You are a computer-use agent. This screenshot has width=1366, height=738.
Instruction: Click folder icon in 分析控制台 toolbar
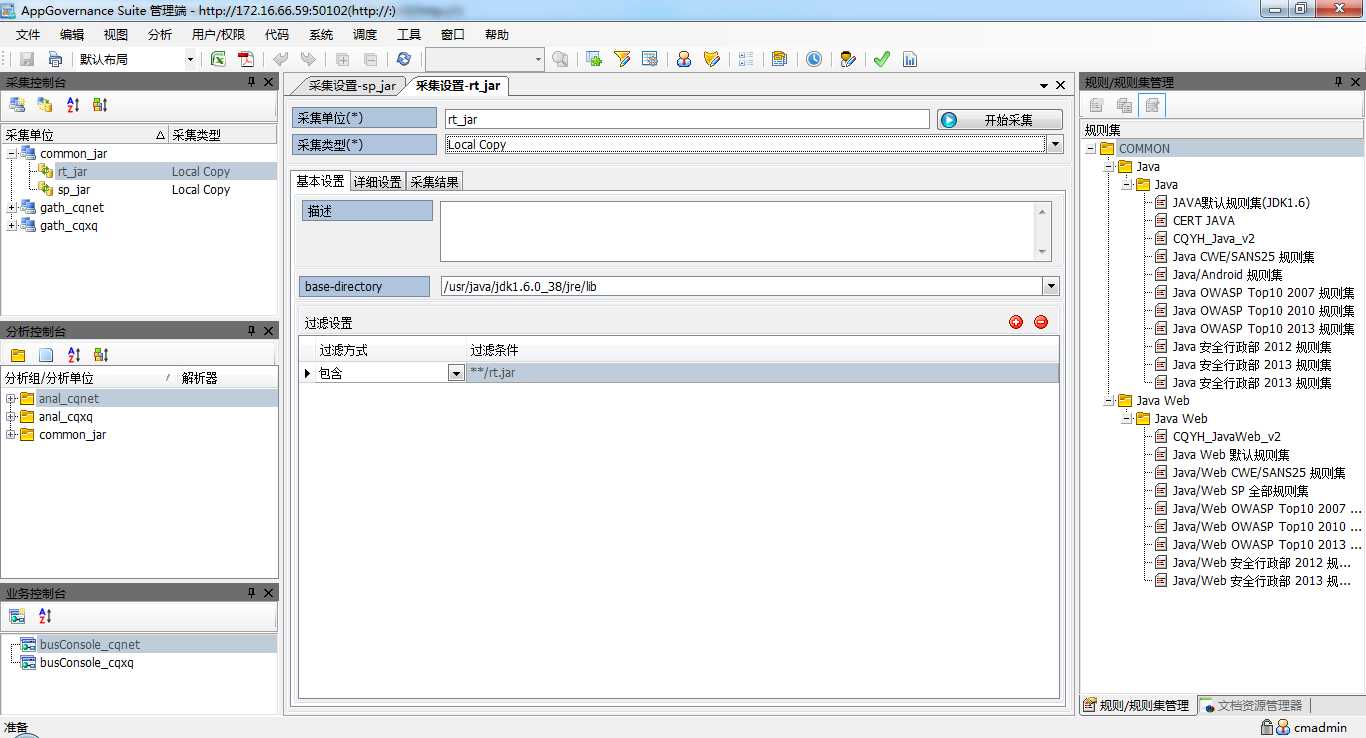tap(18, 355)
